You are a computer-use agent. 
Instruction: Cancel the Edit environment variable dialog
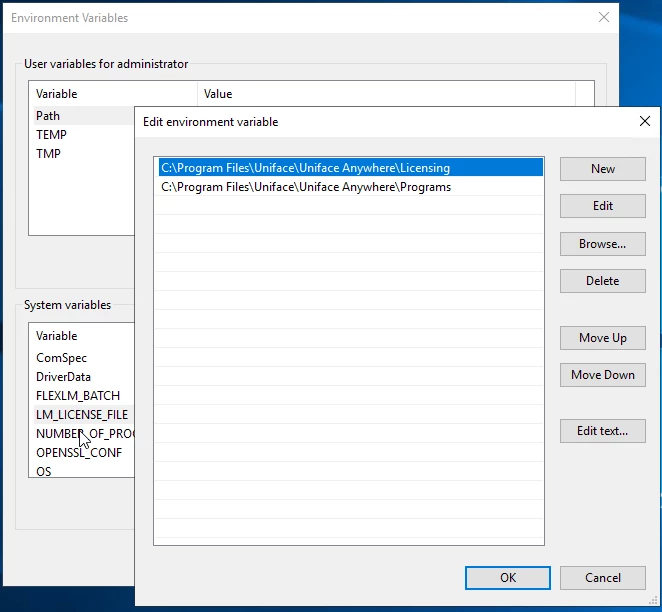point(602,578)
